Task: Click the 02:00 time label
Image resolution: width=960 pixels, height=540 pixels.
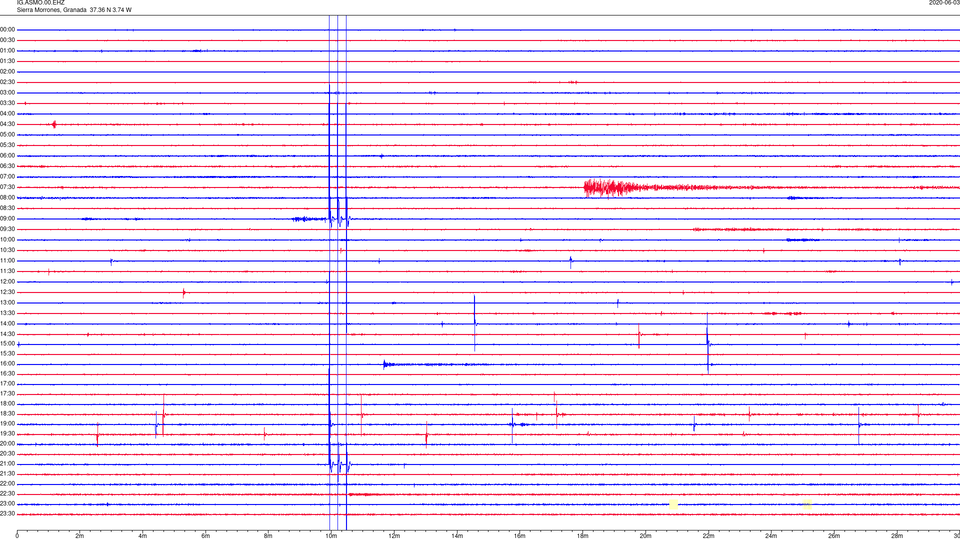Action: click(x=8, y=72)
